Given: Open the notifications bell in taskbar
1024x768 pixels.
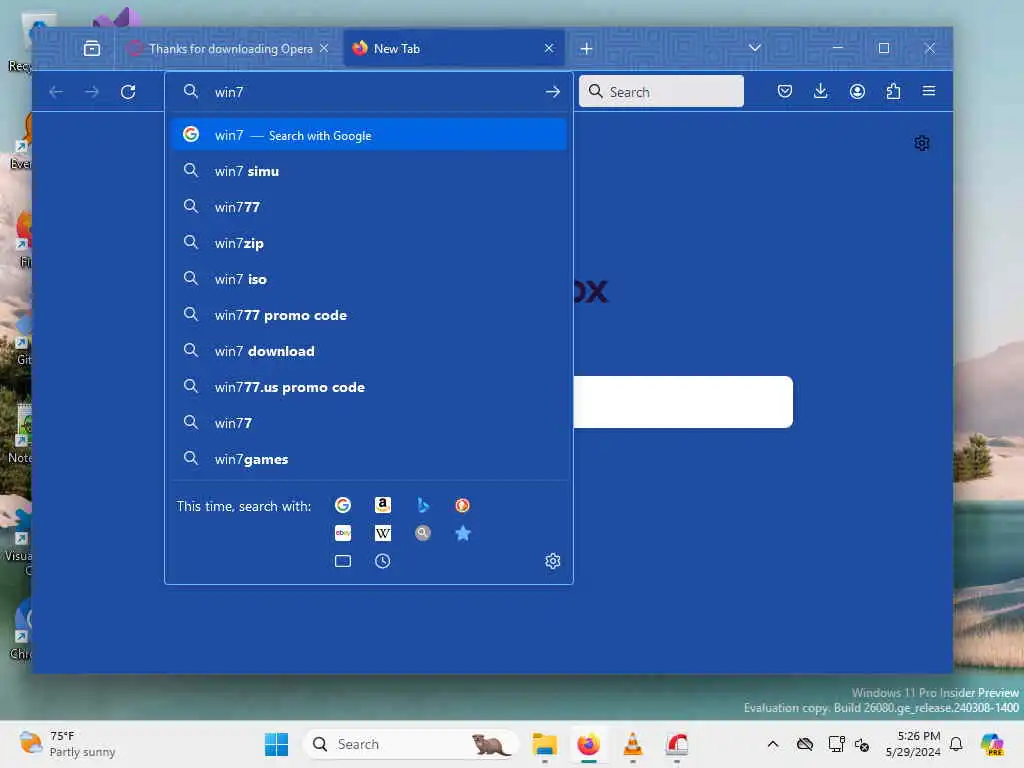Looking at the screenshot, I should coord(956,744).
